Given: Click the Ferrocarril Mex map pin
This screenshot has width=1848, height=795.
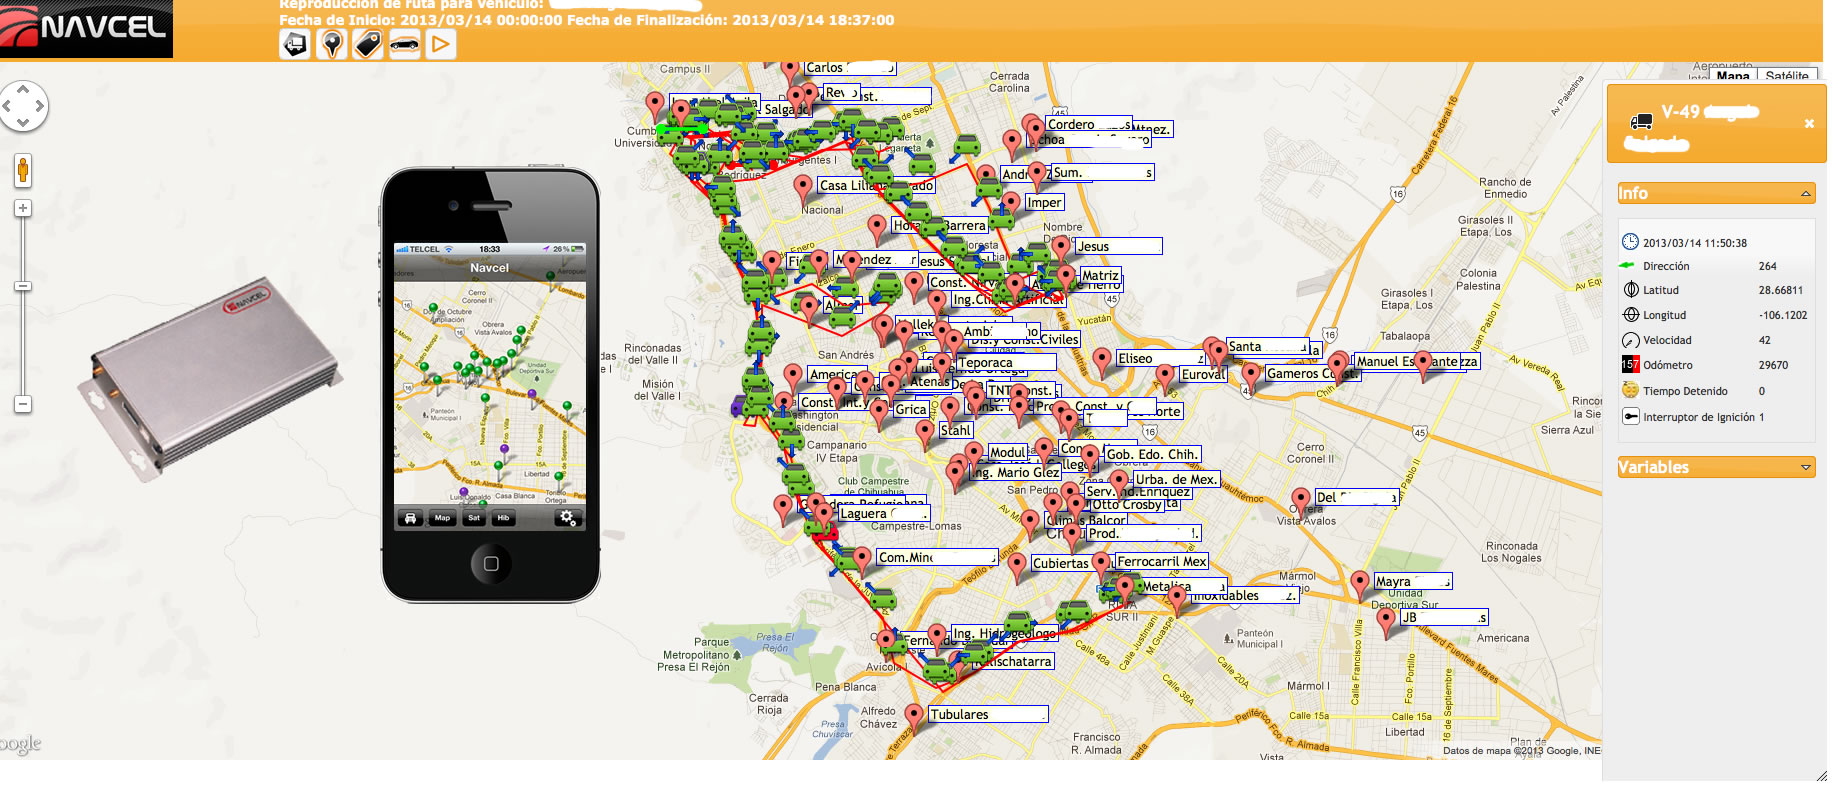Looking at the screenshot, I should click(x=1101, y=564).
